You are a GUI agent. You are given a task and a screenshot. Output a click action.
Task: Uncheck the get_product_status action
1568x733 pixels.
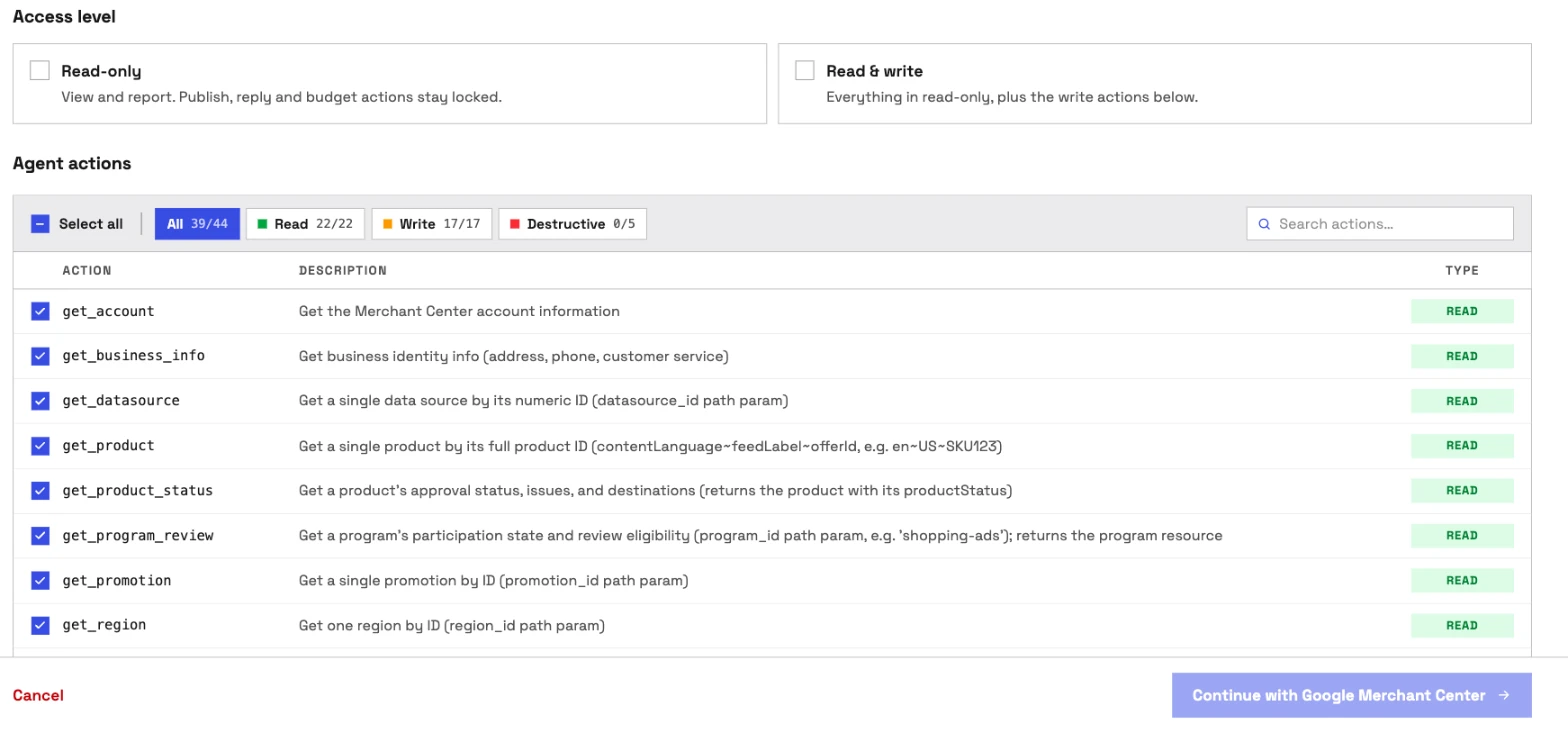click(x=40, y=490)
